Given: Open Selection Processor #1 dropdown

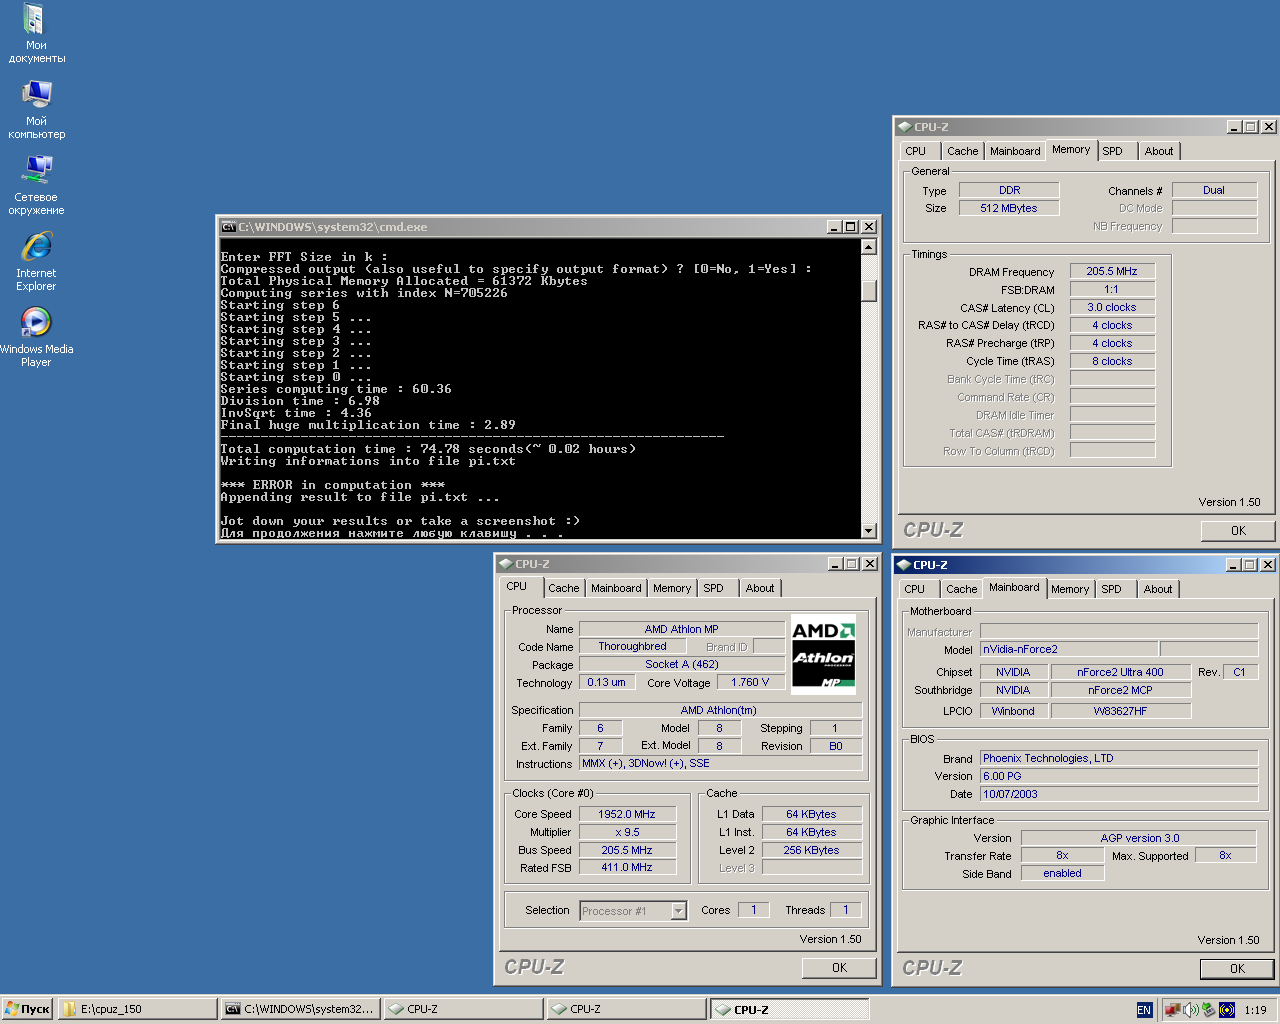Looking at the screenshot, I should tap(679, 911).
